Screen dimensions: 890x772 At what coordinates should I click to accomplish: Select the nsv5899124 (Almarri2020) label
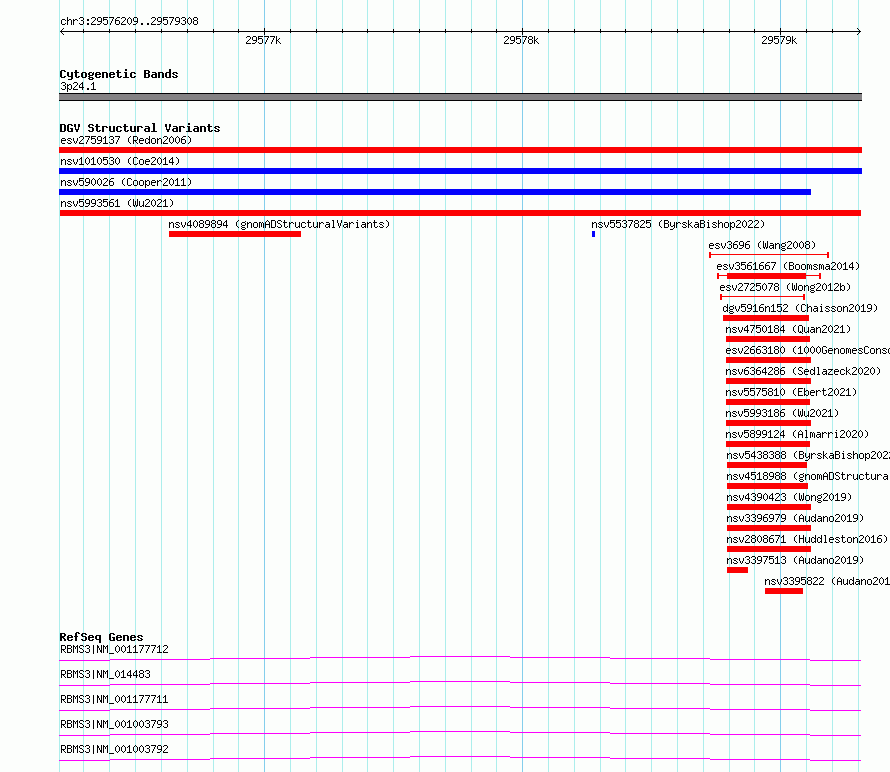pos(797,434)
